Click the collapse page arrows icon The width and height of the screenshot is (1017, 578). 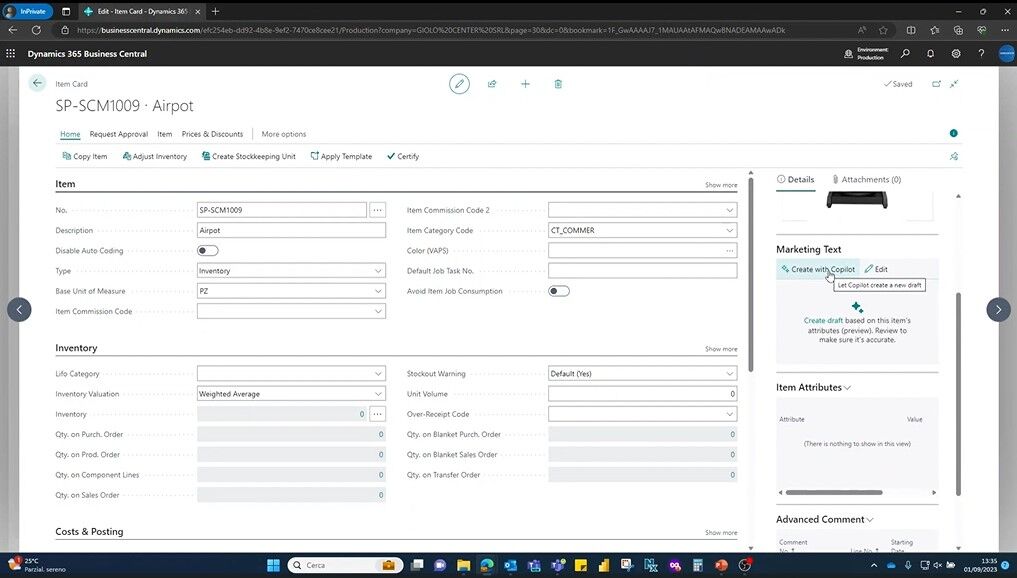click(x=954, y=84)
